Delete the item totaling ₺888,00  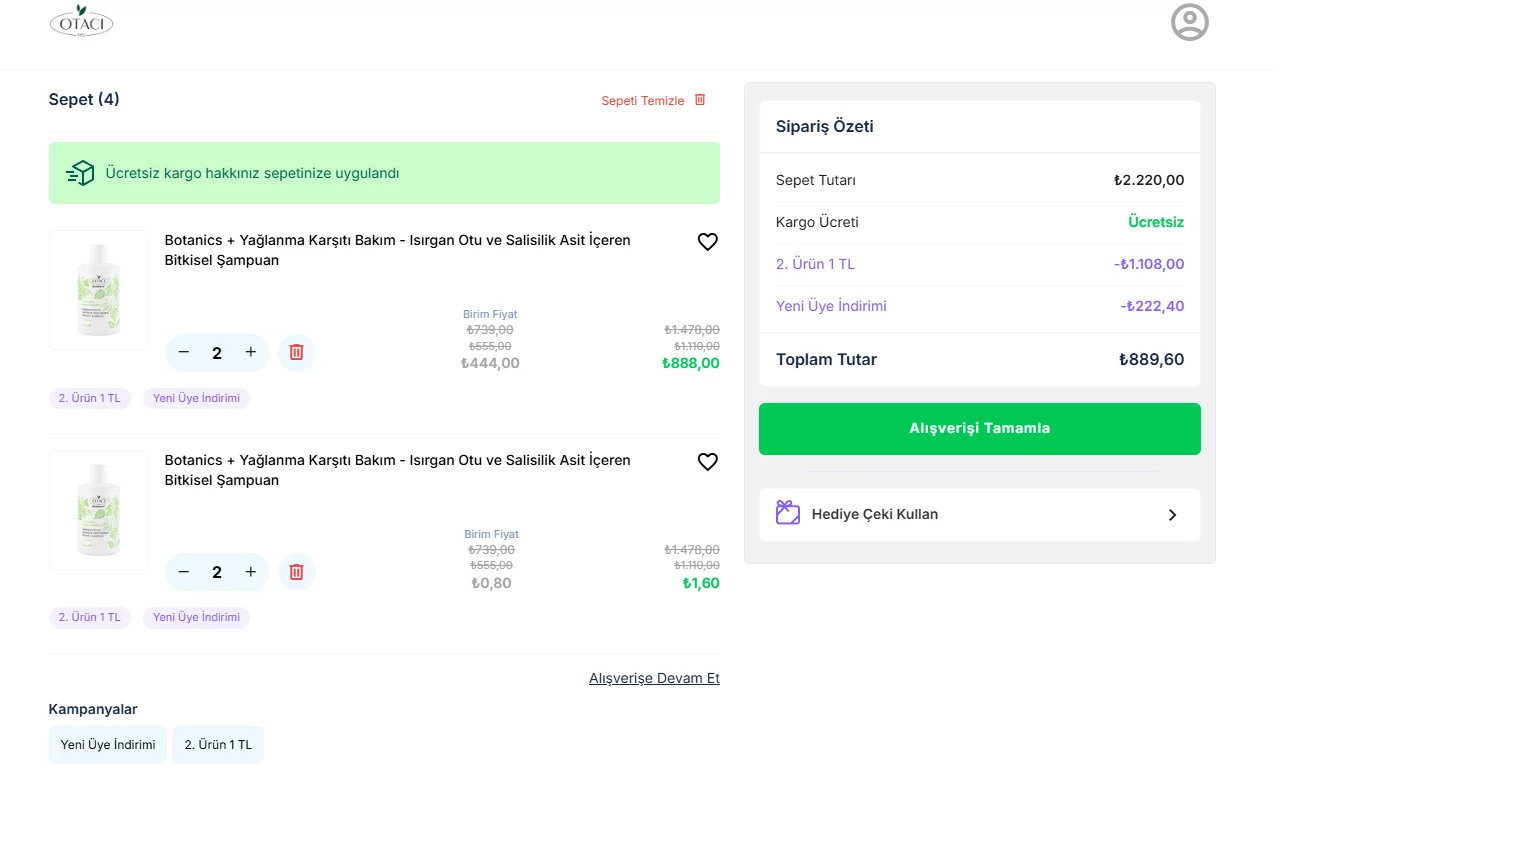click(x=296, y=352)
